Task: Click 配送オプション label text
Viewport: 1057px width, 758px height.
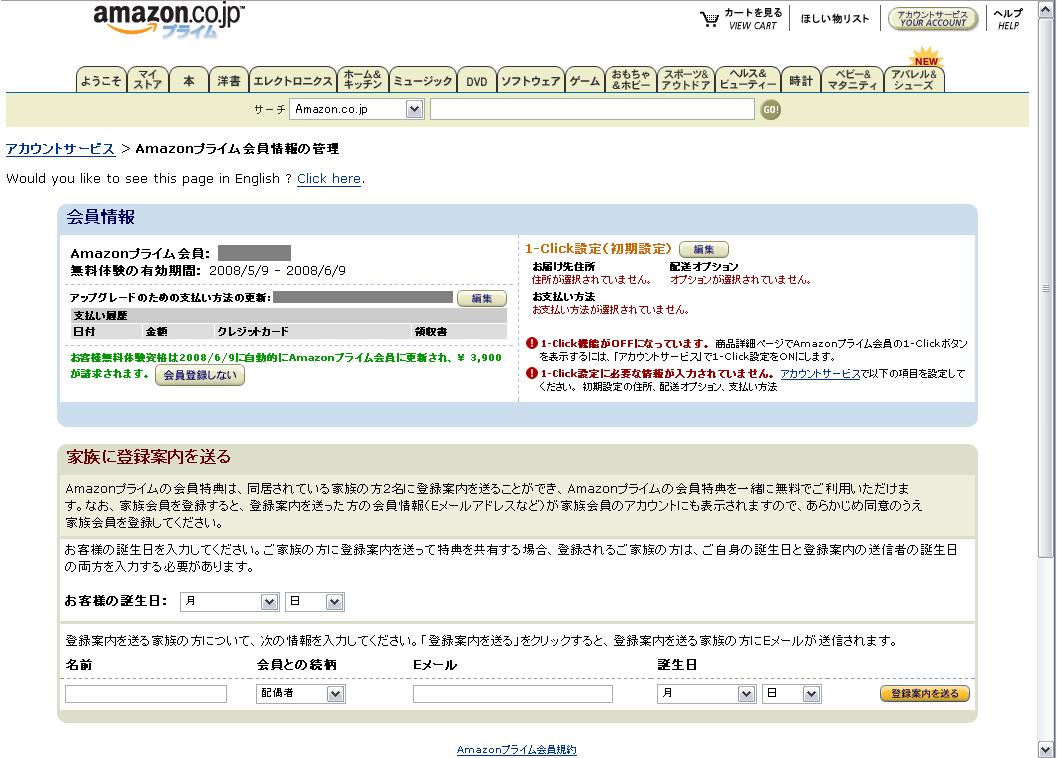Action: [704, 266]
